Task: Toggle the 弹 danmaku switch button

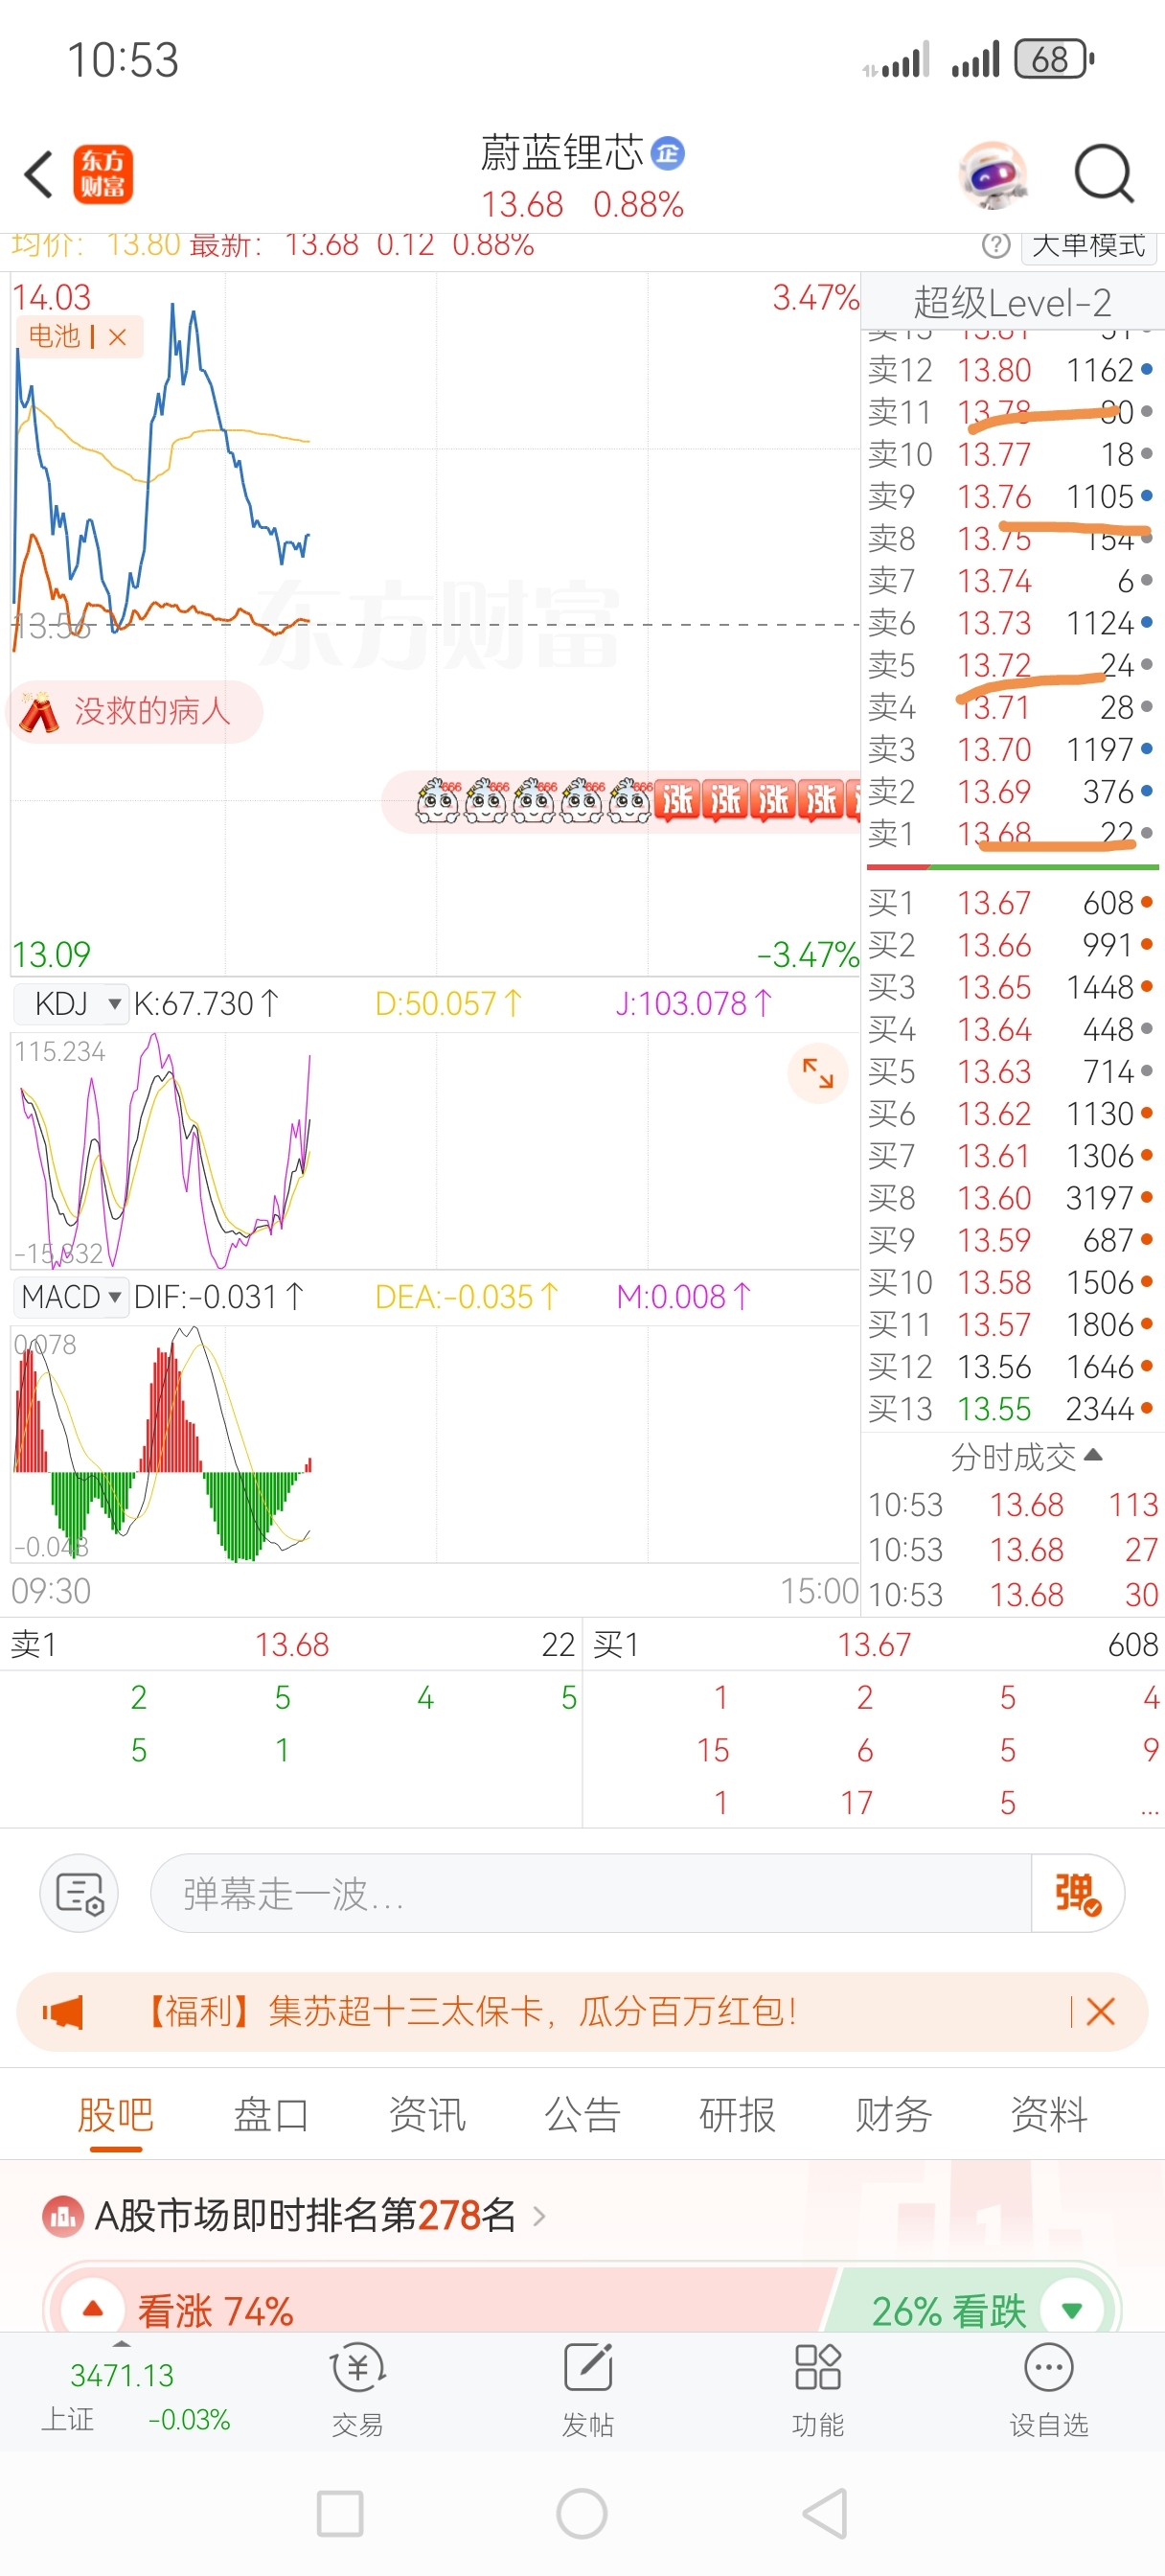Action: 1077,1893
